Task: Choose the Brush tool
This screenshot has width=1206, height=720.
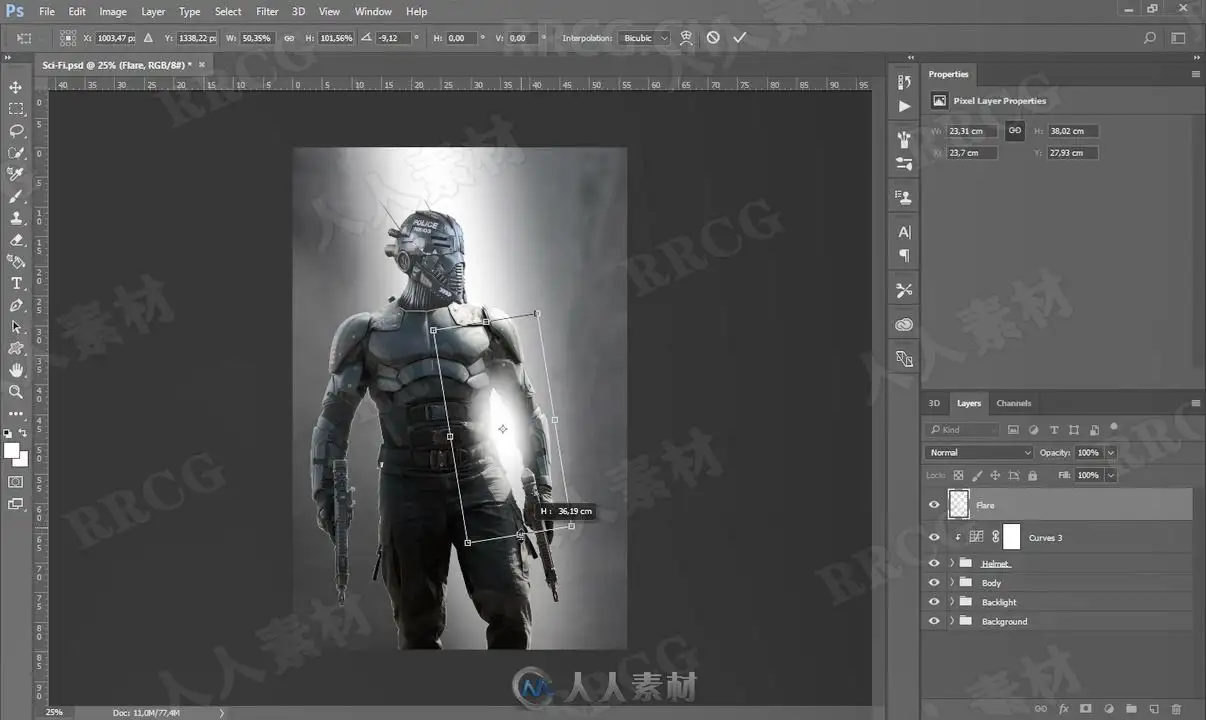Action: pos(16,196)
